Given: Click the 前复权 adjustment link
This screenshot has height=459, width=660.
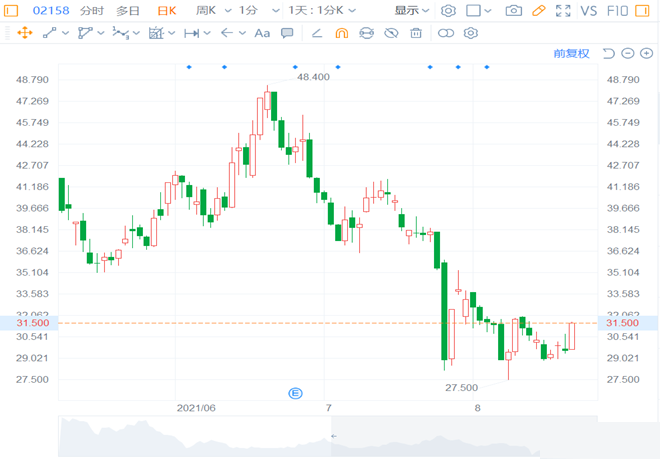Looking at the screenshot, I should pyautogui.click(x=571, y=53).
